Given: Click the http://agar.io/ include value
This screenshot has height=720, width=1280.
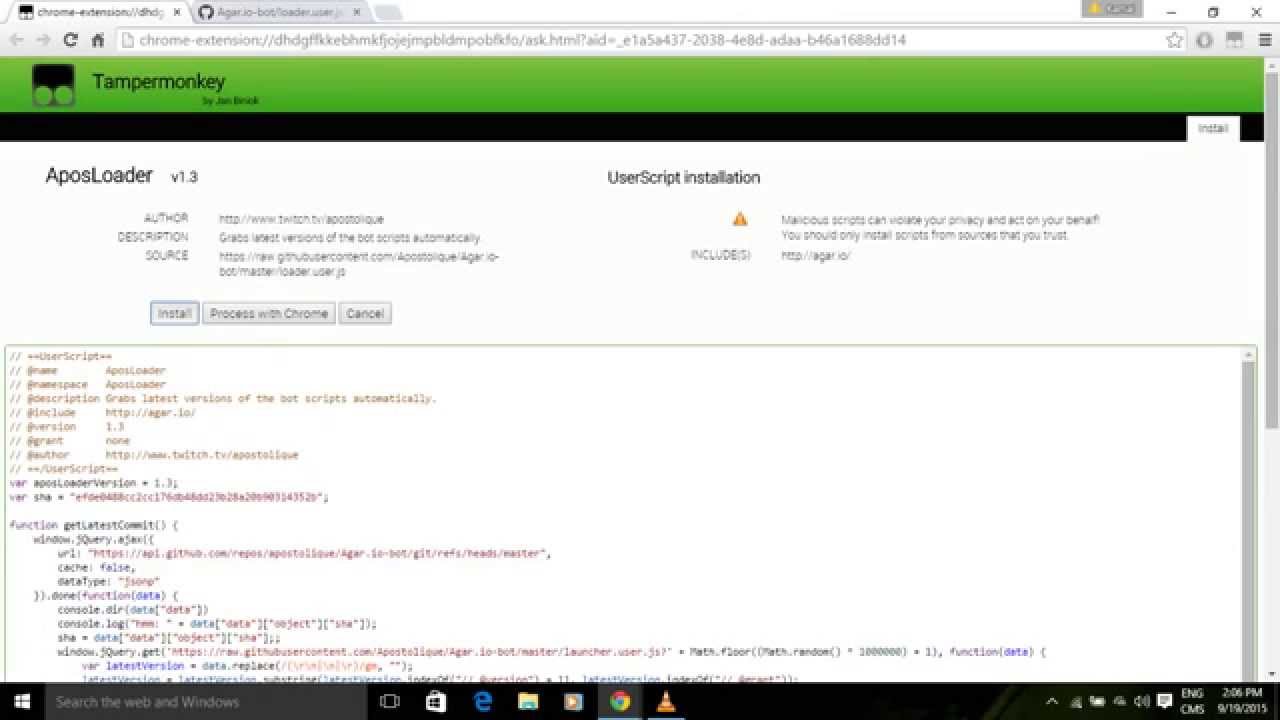Looking at the screenshot, I should point(816,256).
